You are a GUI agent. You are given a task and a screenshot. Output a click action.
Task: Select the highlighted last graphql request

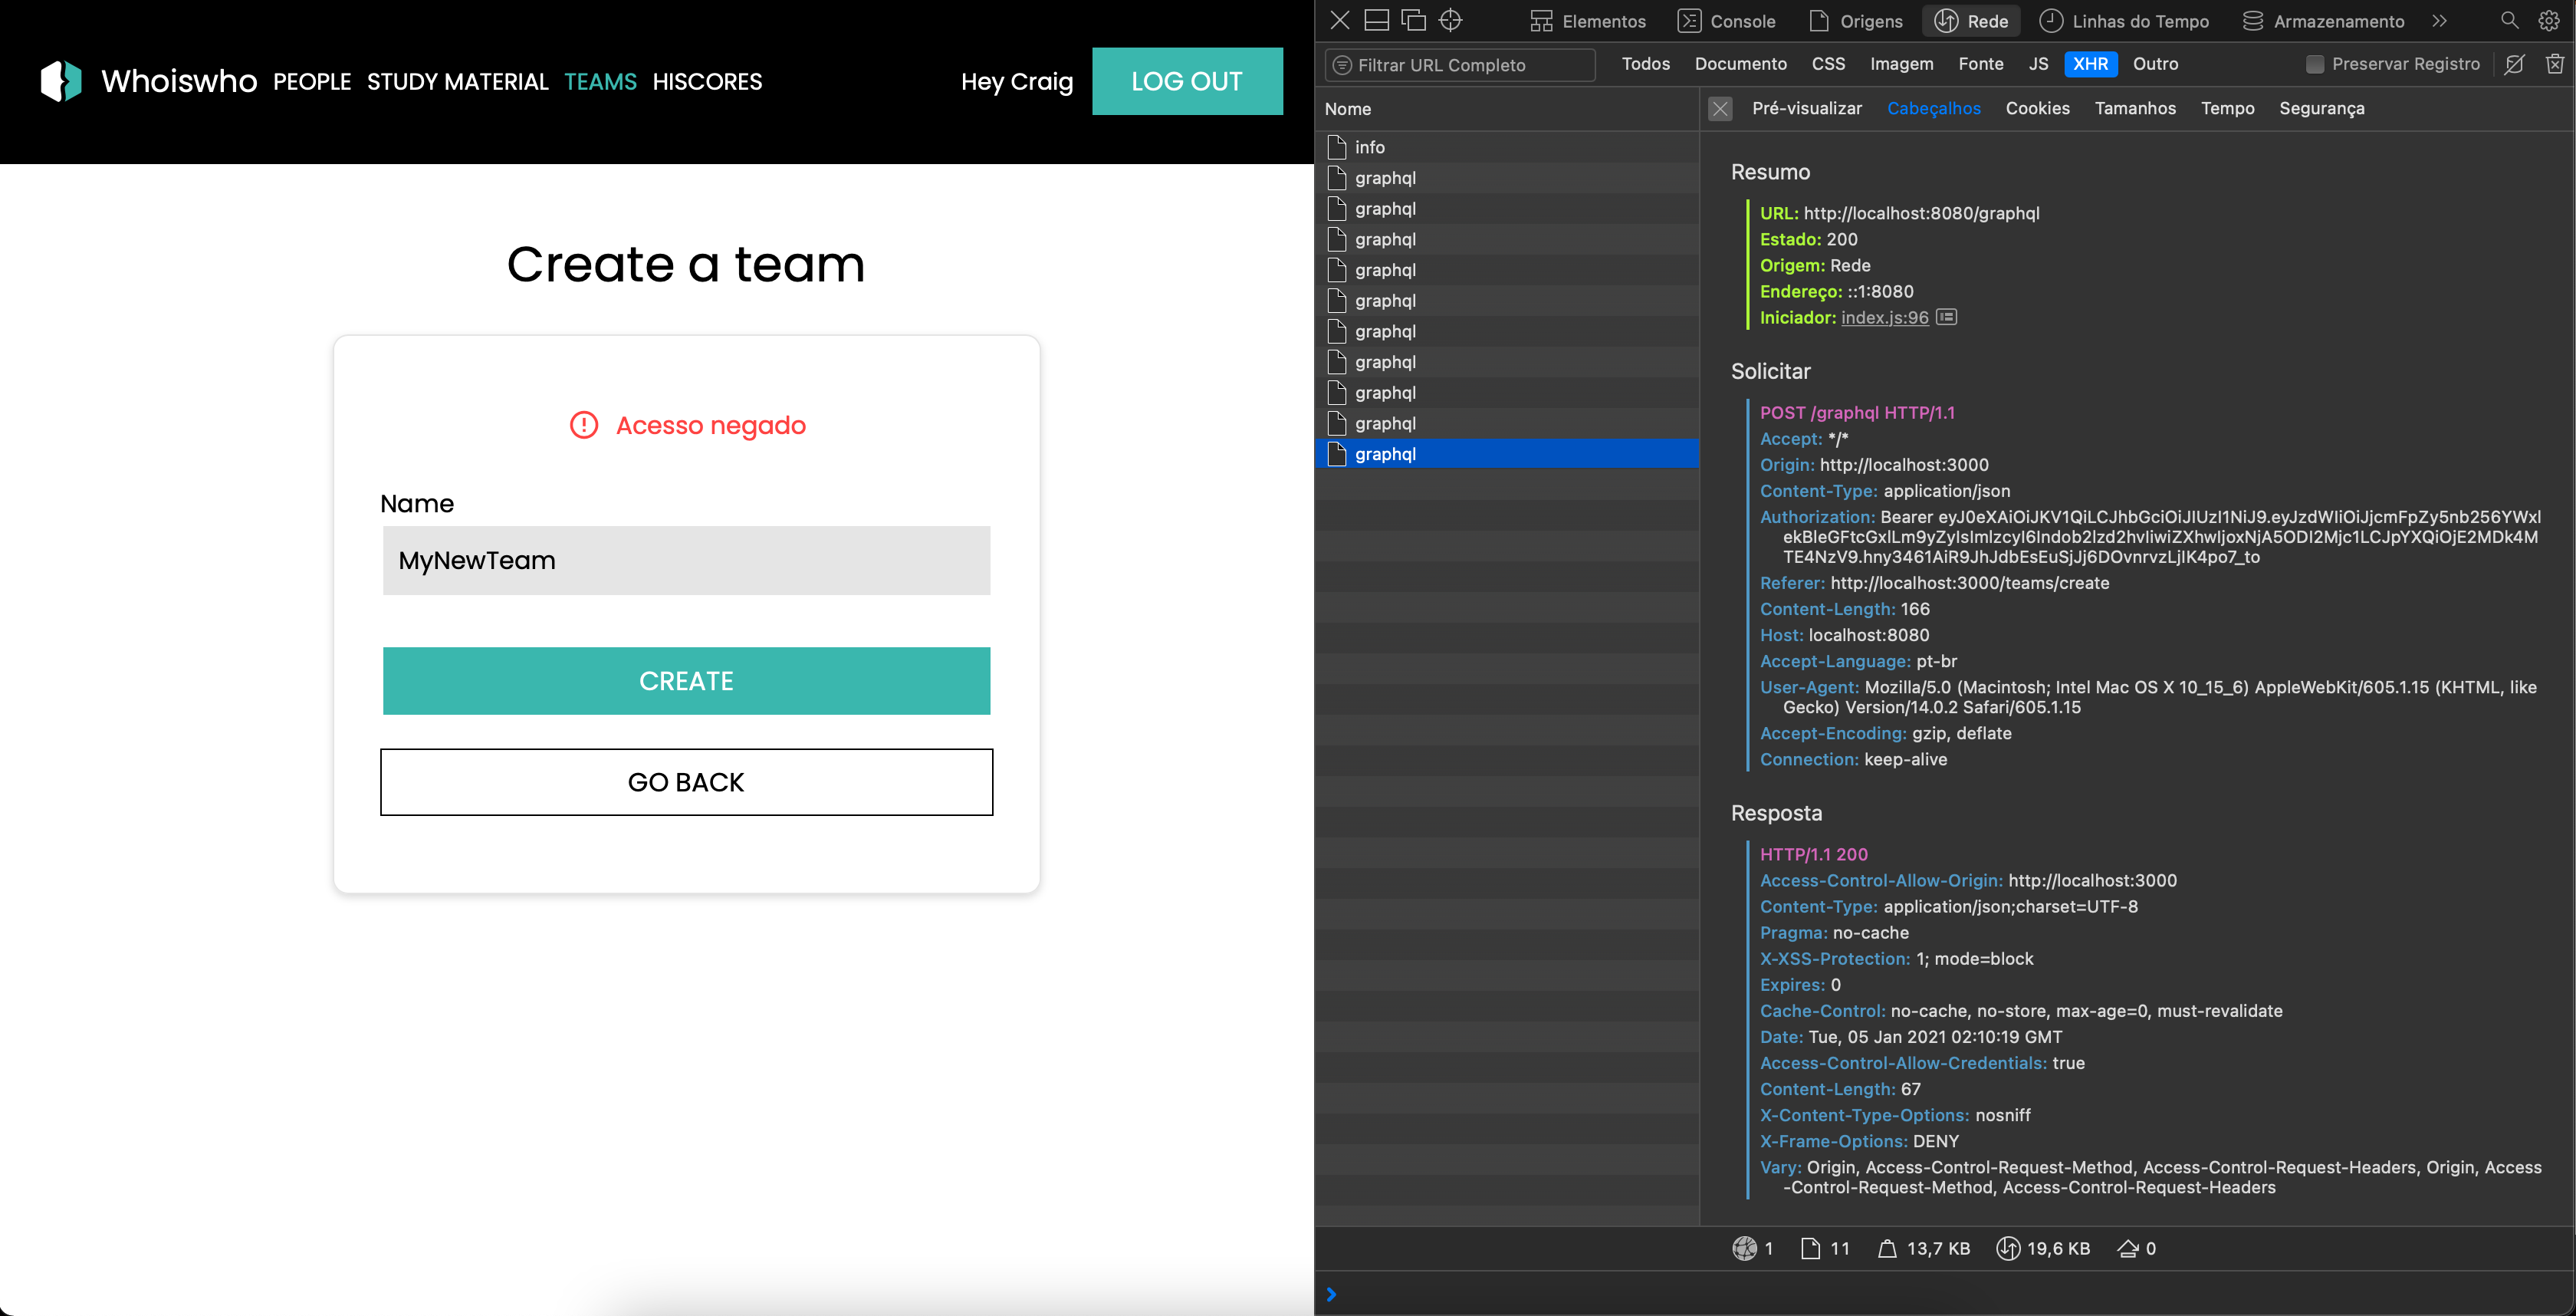pos(1507,454)
